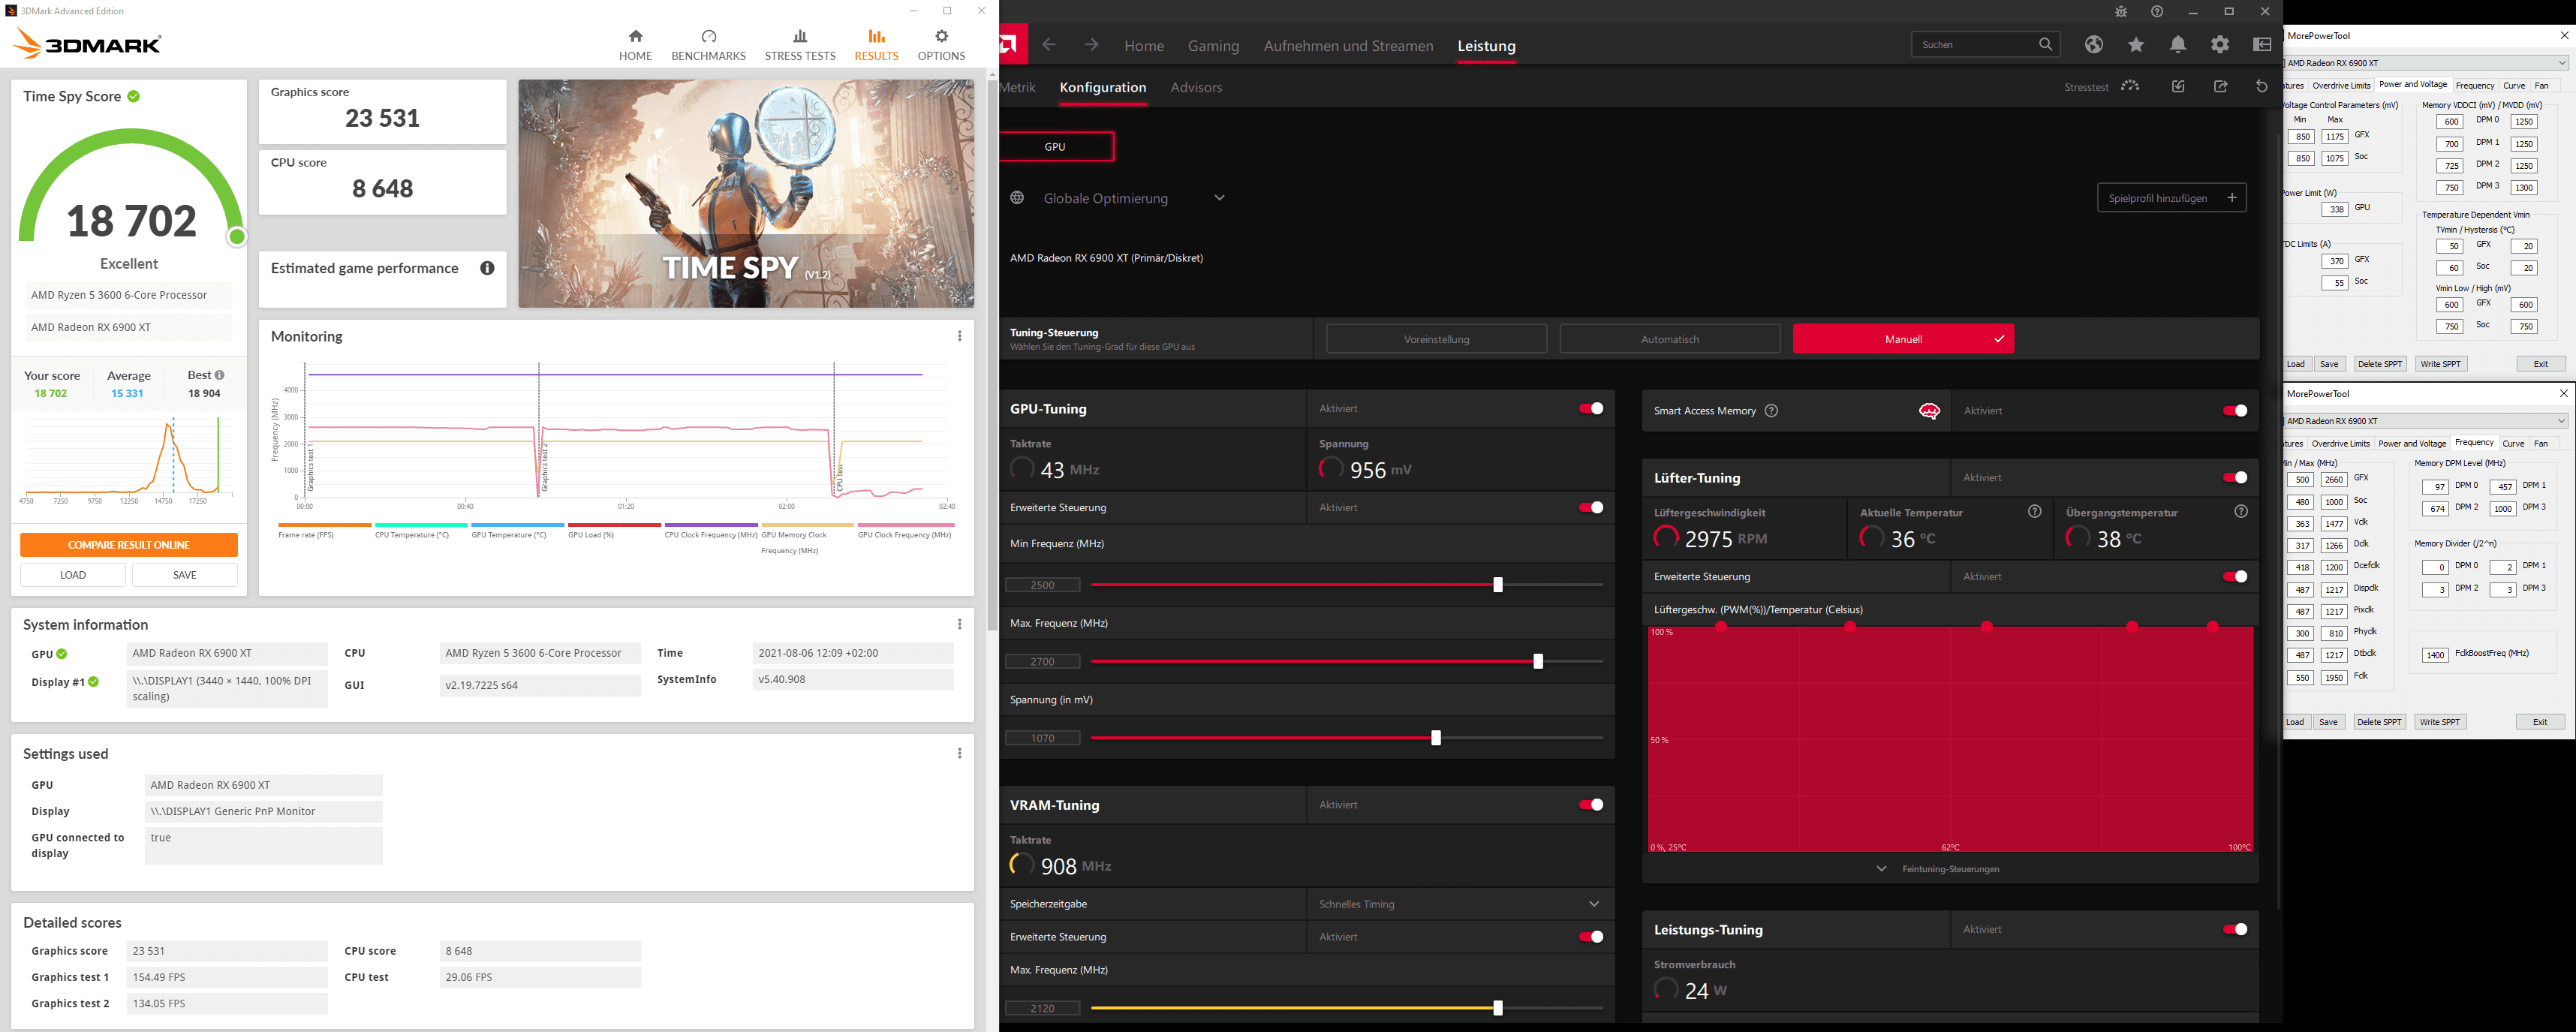Click AMD import profile icon

tap(2178, 87)
